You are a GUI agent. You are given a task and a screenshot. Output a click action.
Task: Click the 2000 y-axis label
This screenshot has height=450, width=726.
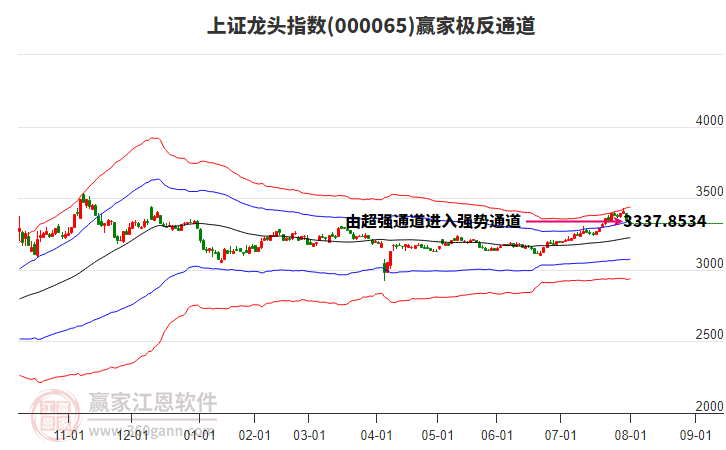(709, 406)
